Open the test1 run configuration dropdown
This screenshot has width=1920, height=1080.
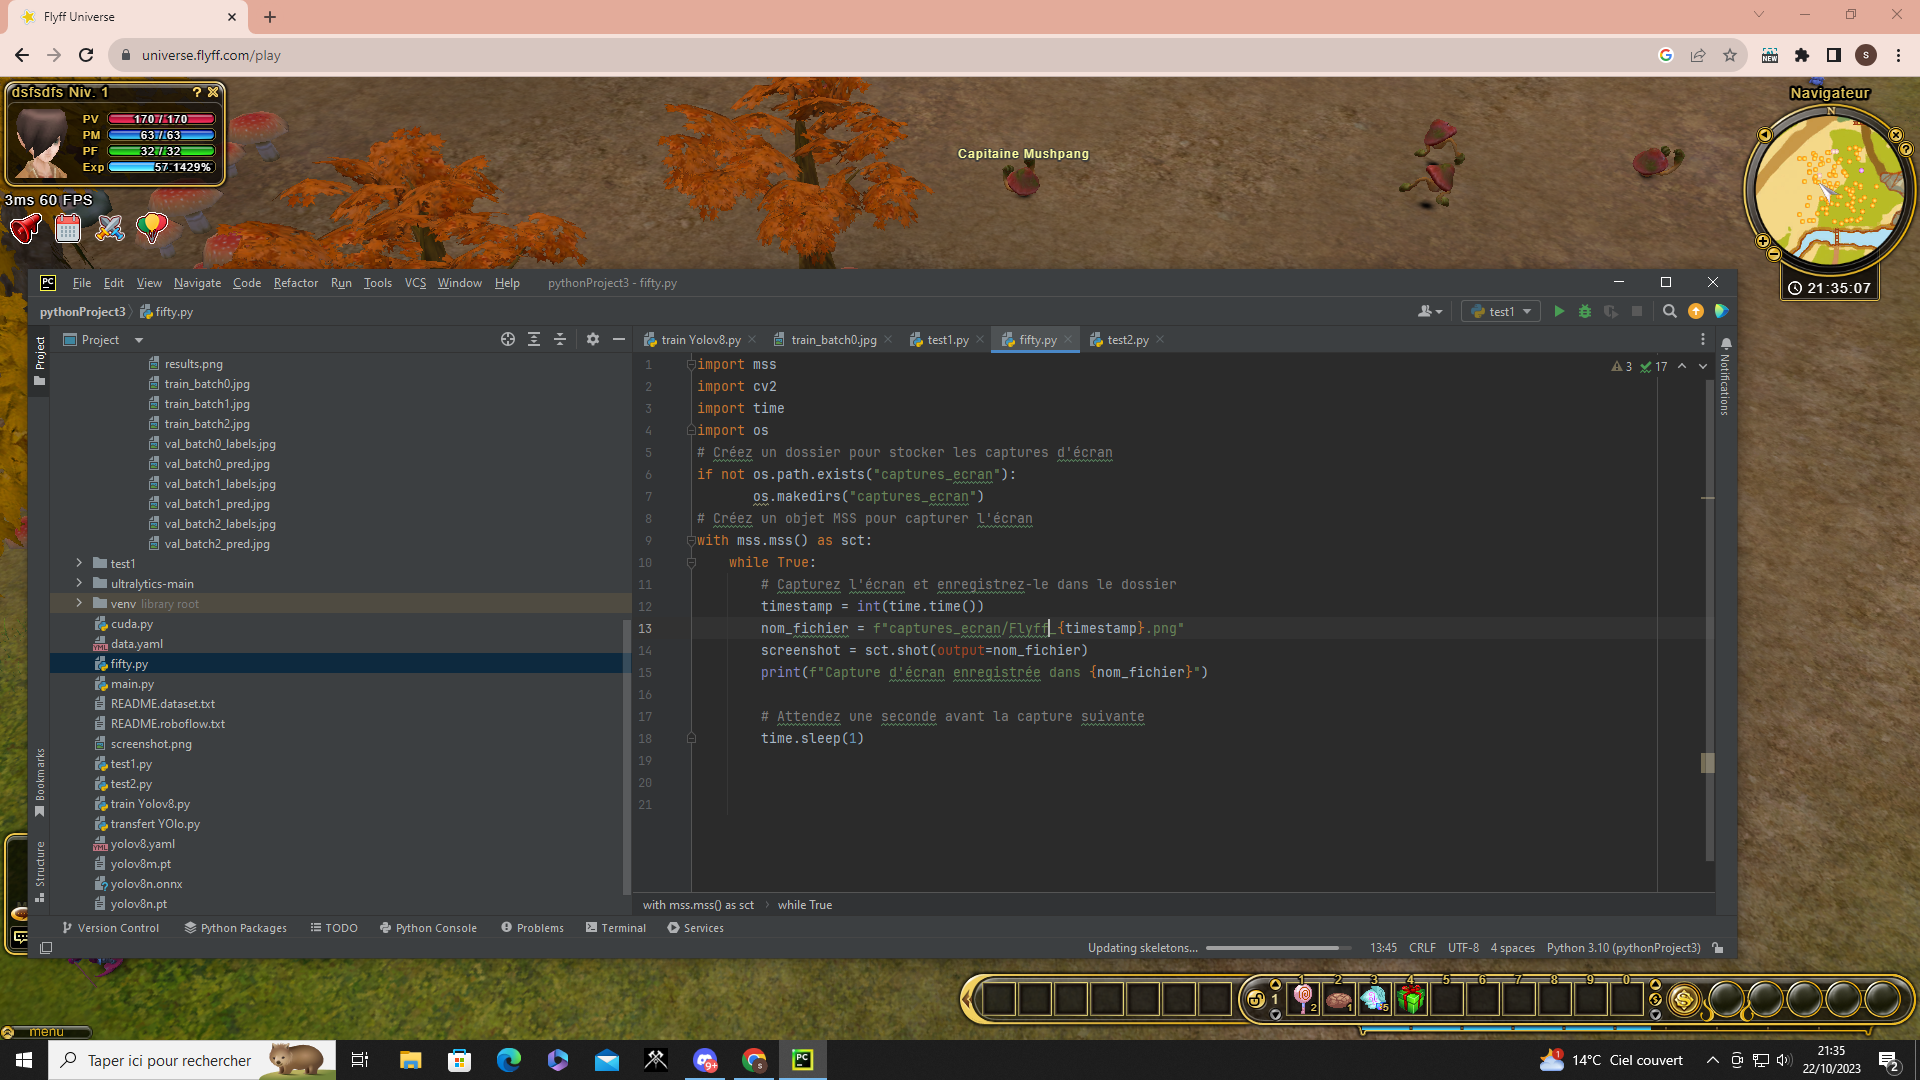(1502, 312)
